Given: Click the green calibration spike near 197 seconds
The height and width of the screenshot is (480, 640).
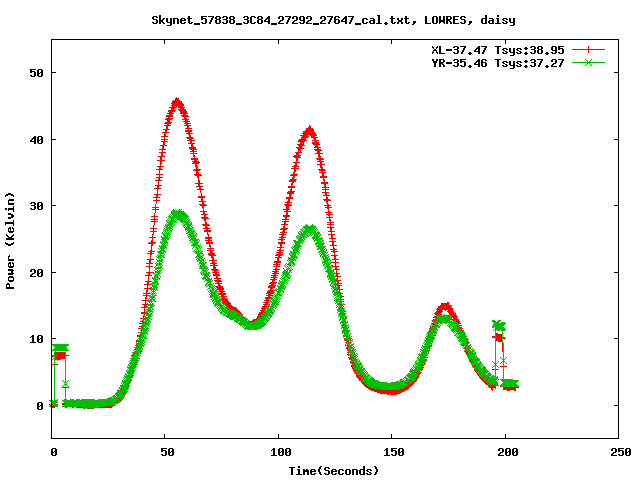Looking at the screenshot, I should pos(499,326).
